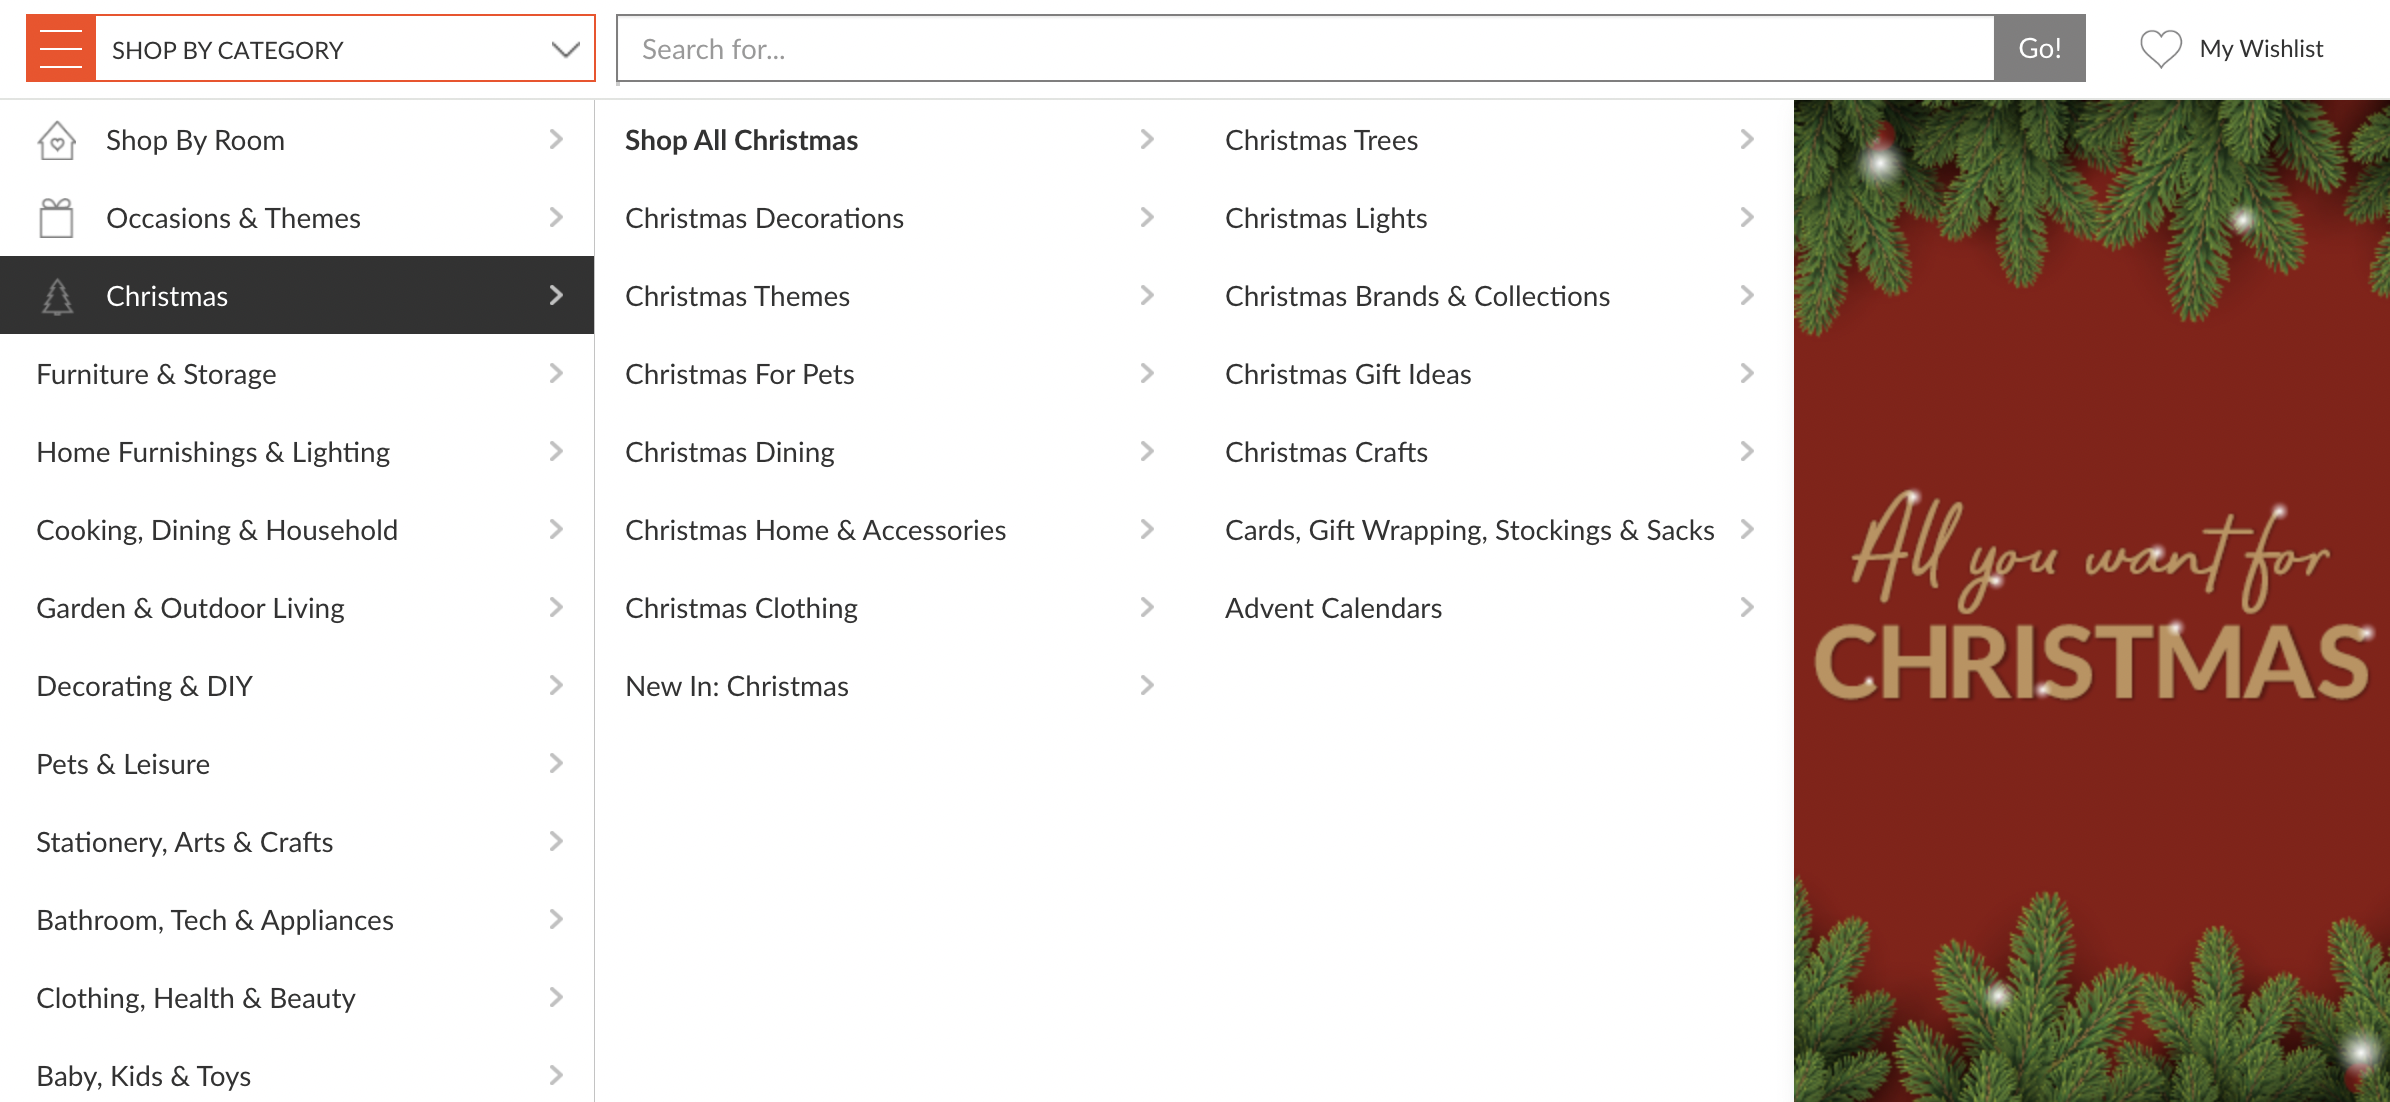Click the All you want for Christmas banner
This screenshot has width=2390, height=1102.
(x=2091, y=600)
